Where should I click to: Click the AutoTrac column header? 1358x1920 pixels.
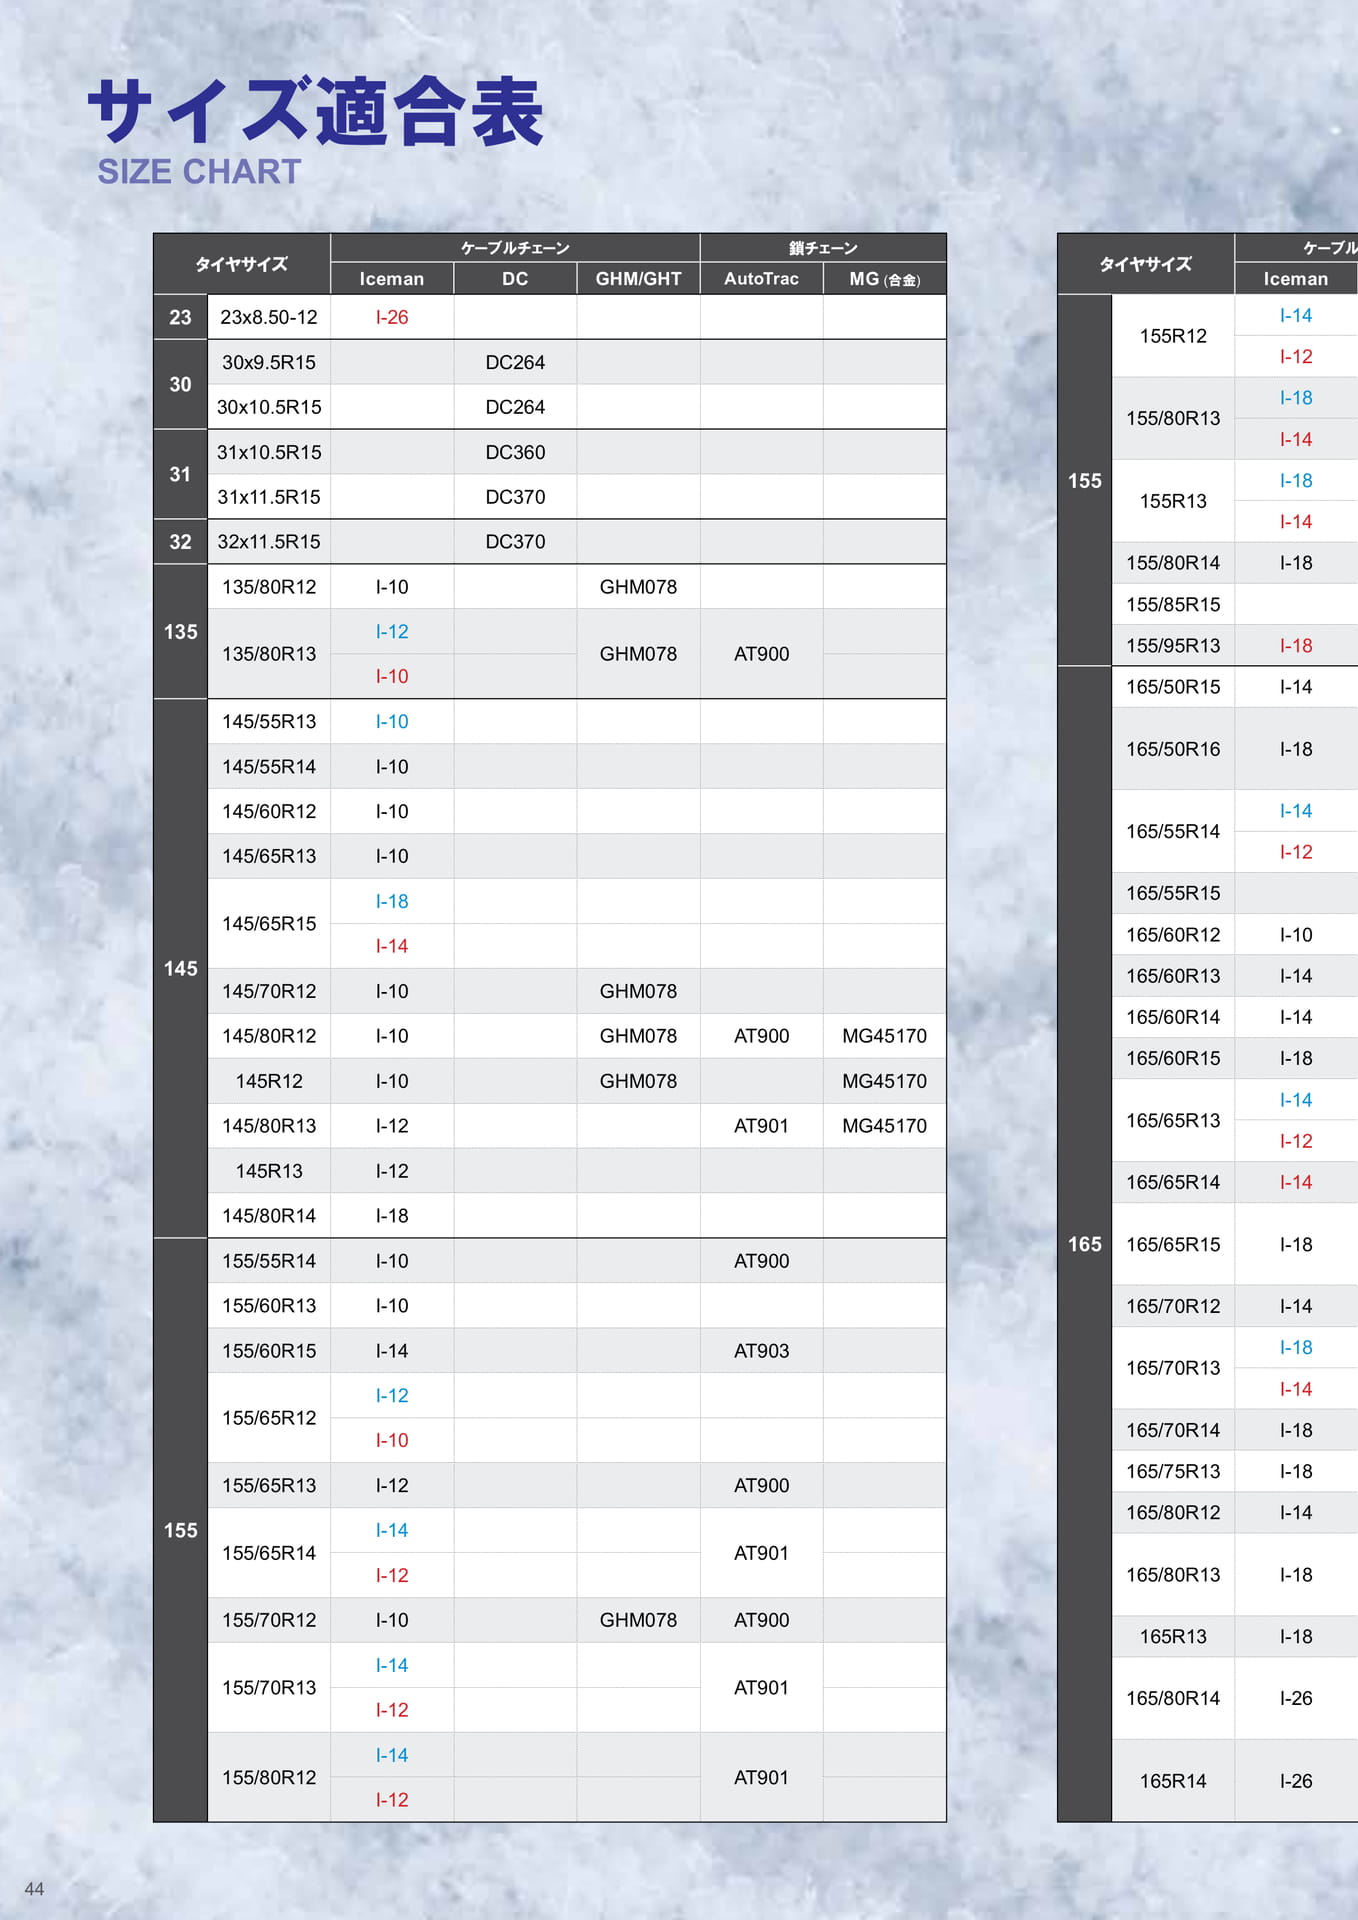(762, 279)
